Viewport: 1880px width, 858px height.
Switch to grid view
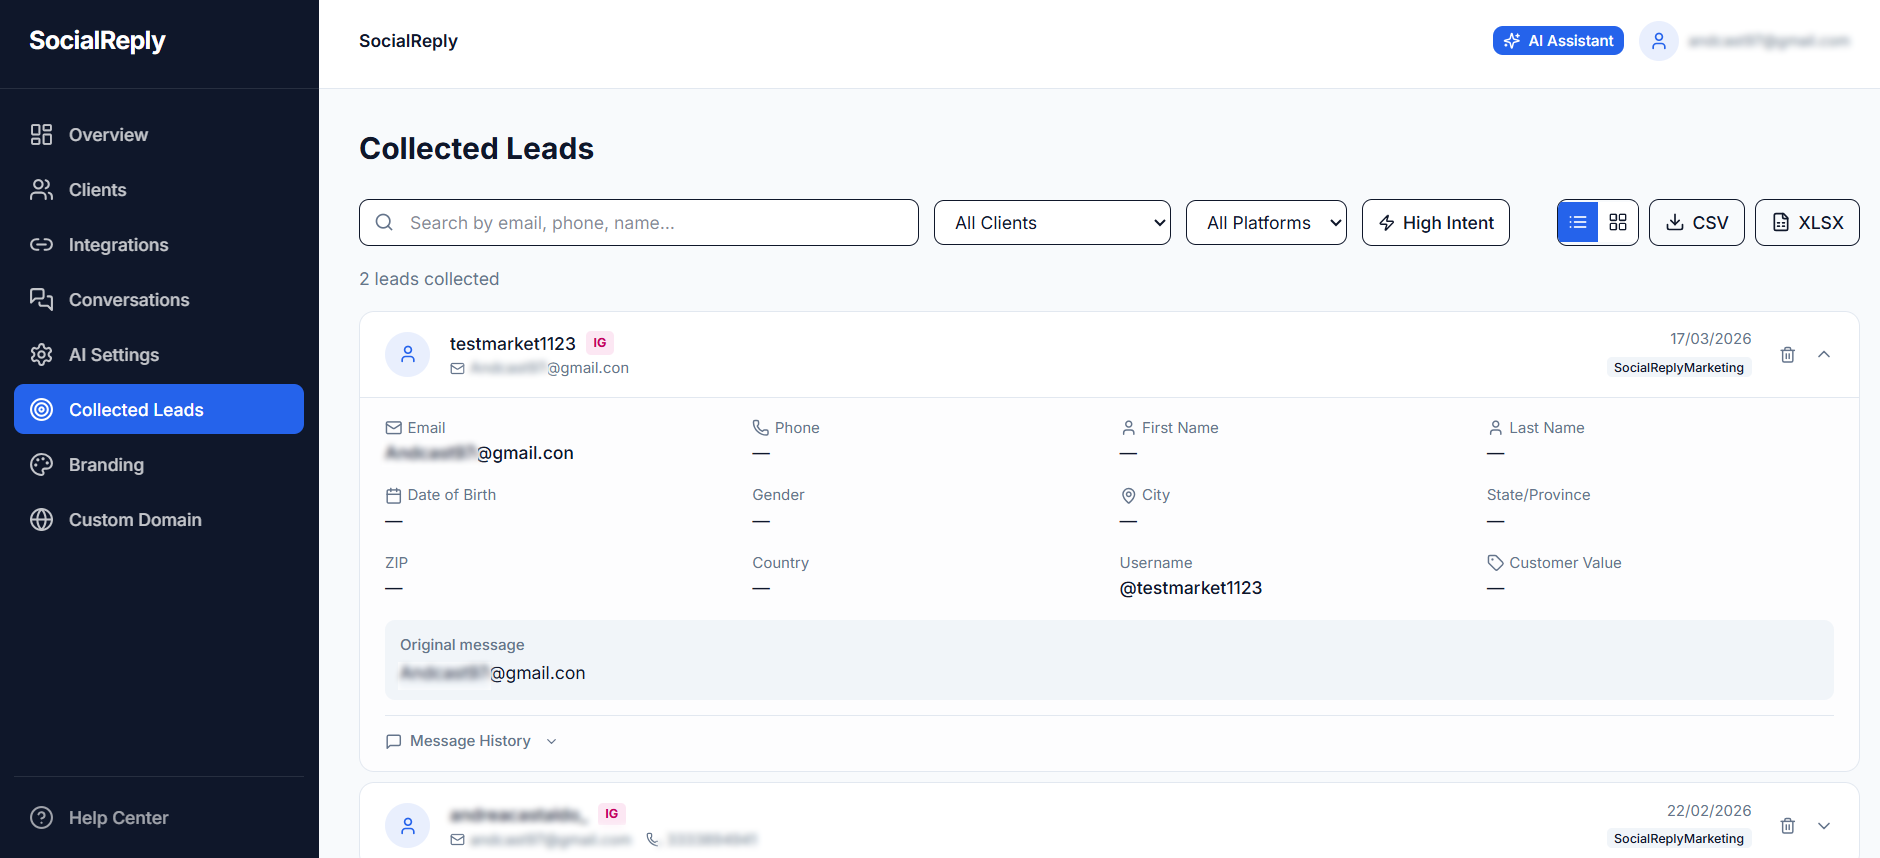tap(1618, 223)
